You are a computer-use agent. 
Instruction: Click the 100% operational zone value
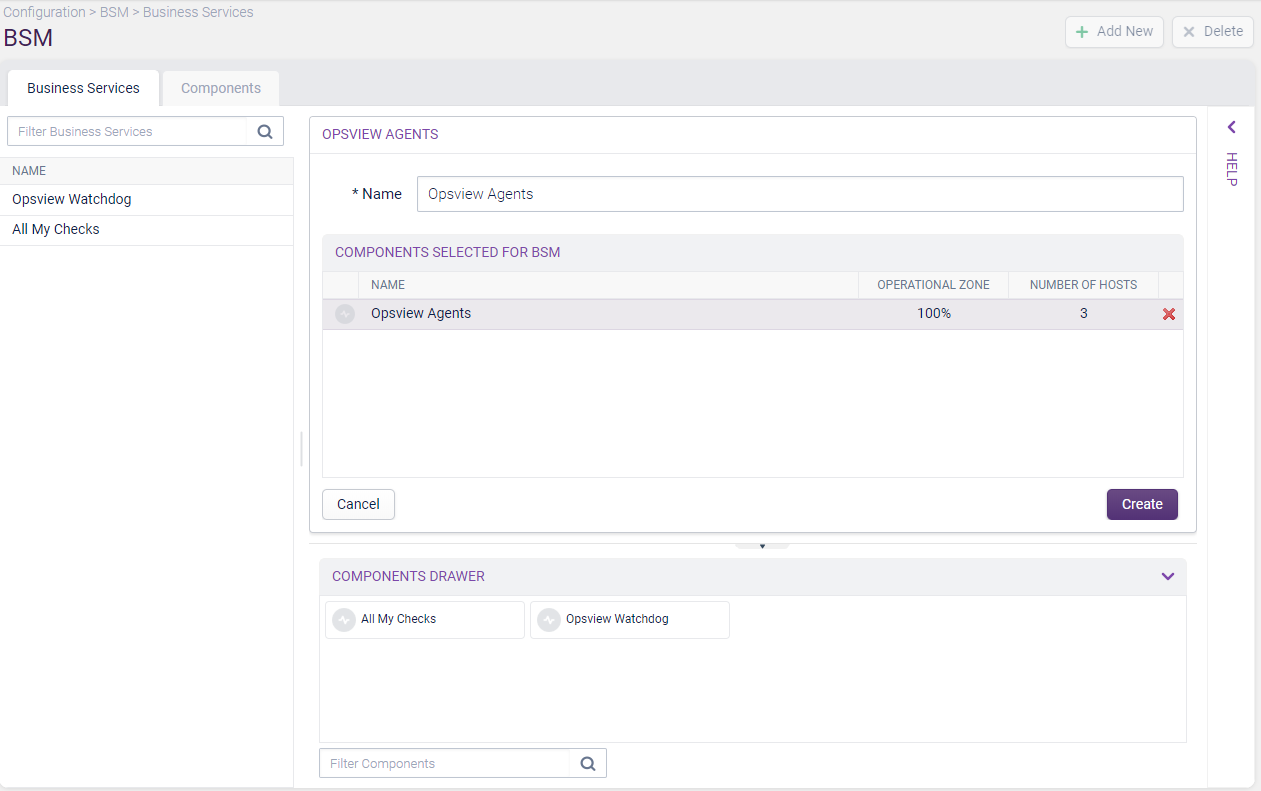934,314
